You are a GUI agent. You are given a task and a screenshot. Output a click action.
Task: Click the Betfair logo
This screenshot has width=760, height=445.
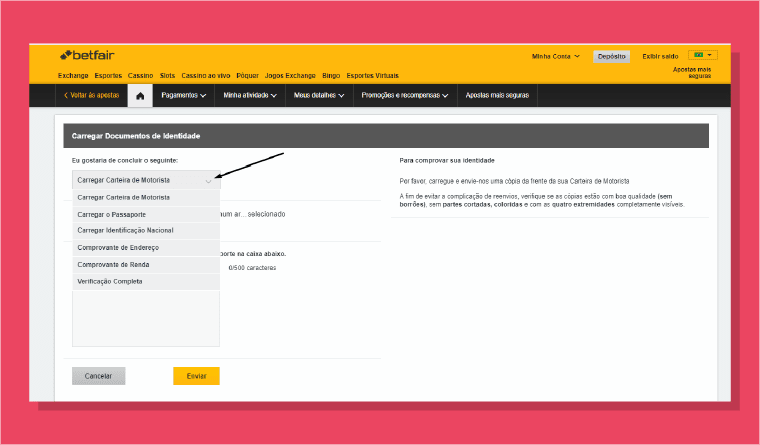pyautogui.click(x=87, y=55)
